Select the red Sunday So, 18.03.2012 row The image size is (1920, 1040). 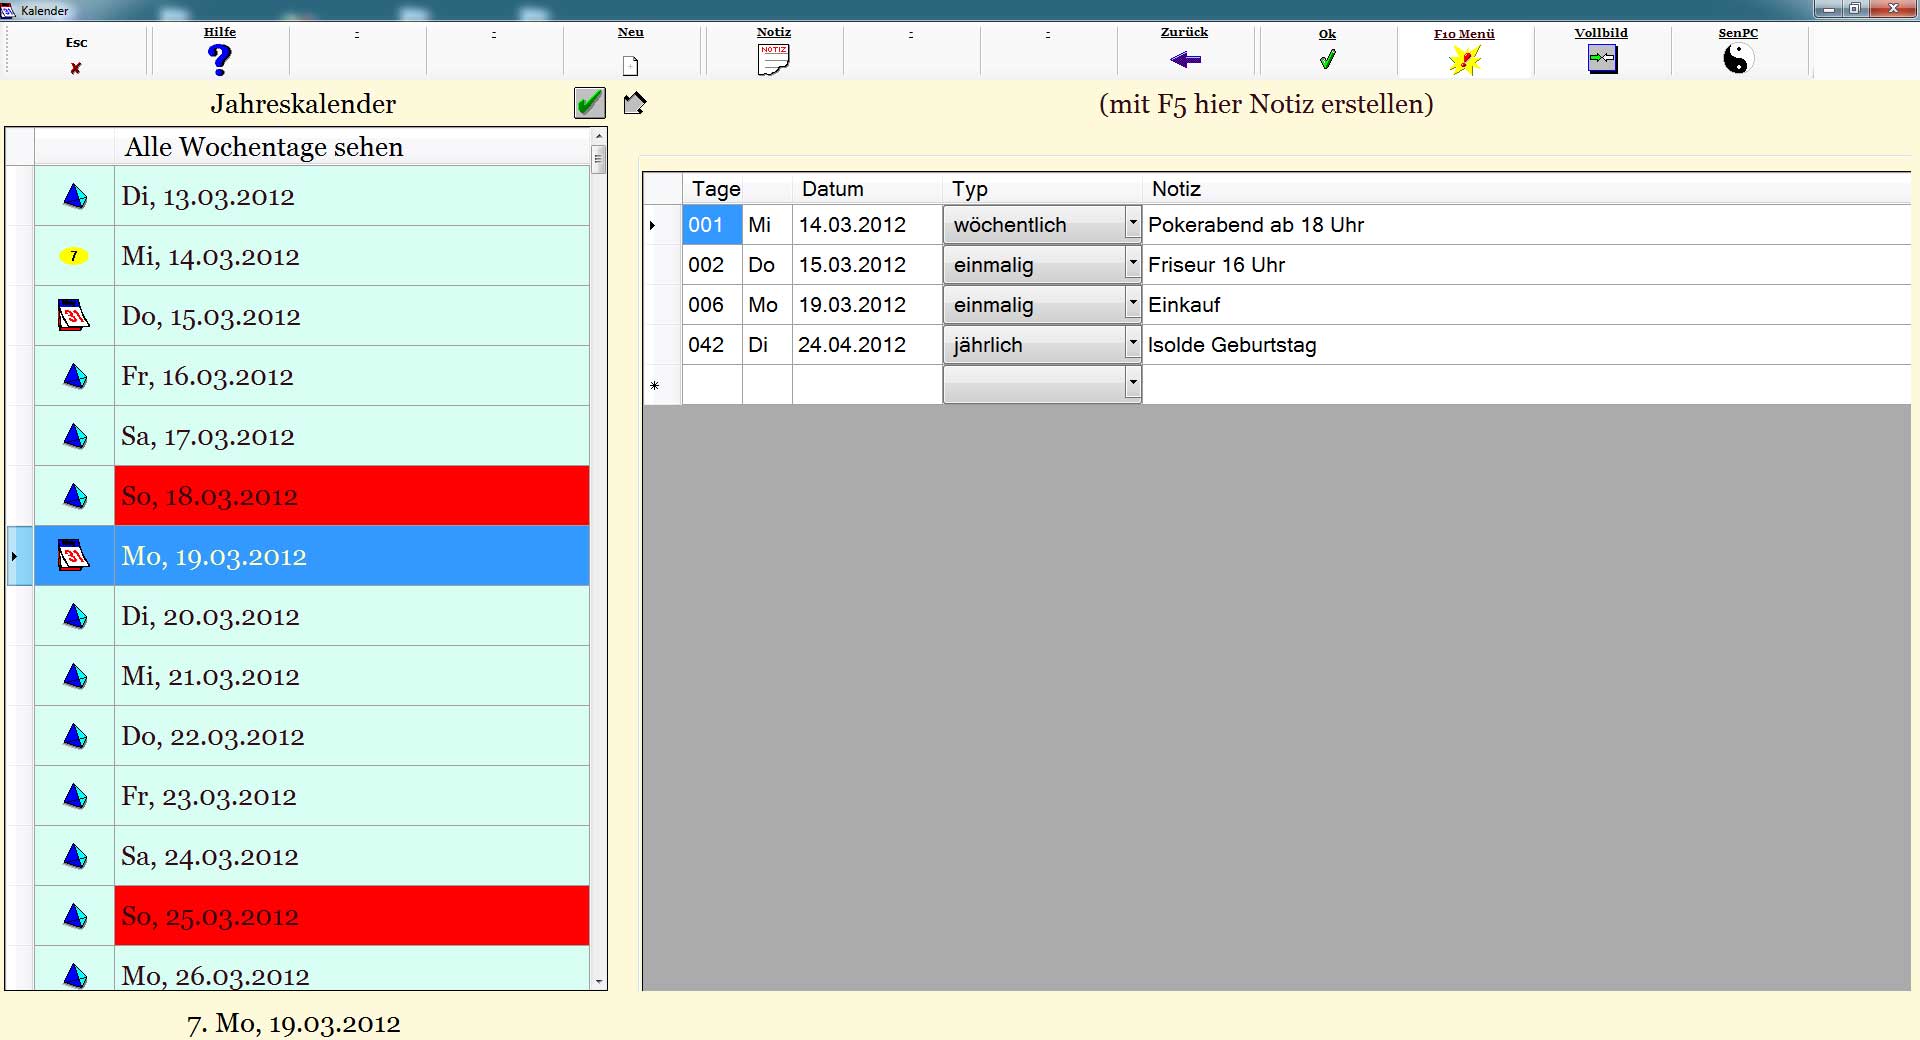click(x=350, y=496)
